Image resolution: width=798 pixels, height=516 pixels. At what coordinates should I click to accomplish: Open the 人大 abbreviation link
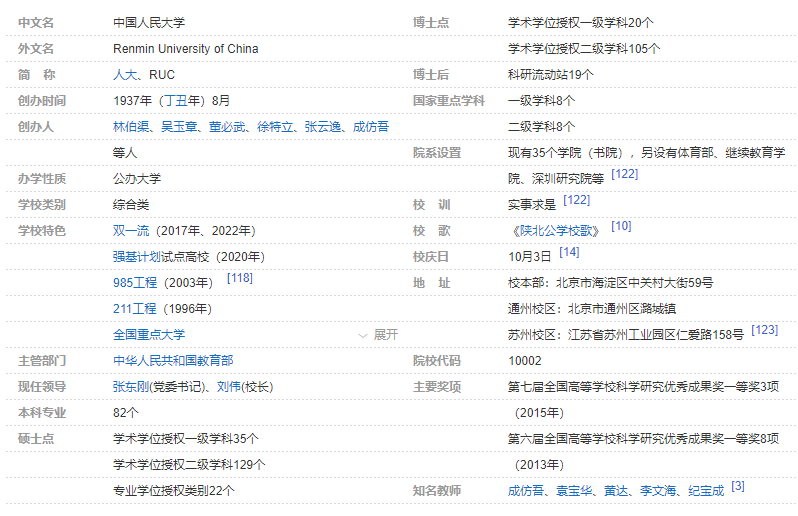click(125, 75)
